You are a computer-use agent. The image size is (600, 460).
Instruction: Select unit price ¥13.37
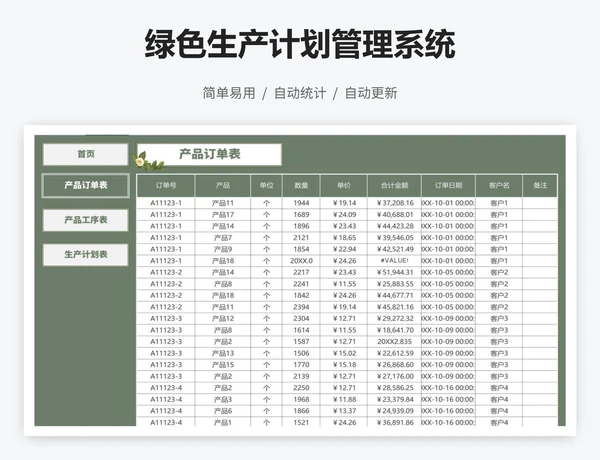[x=344, y=411]
